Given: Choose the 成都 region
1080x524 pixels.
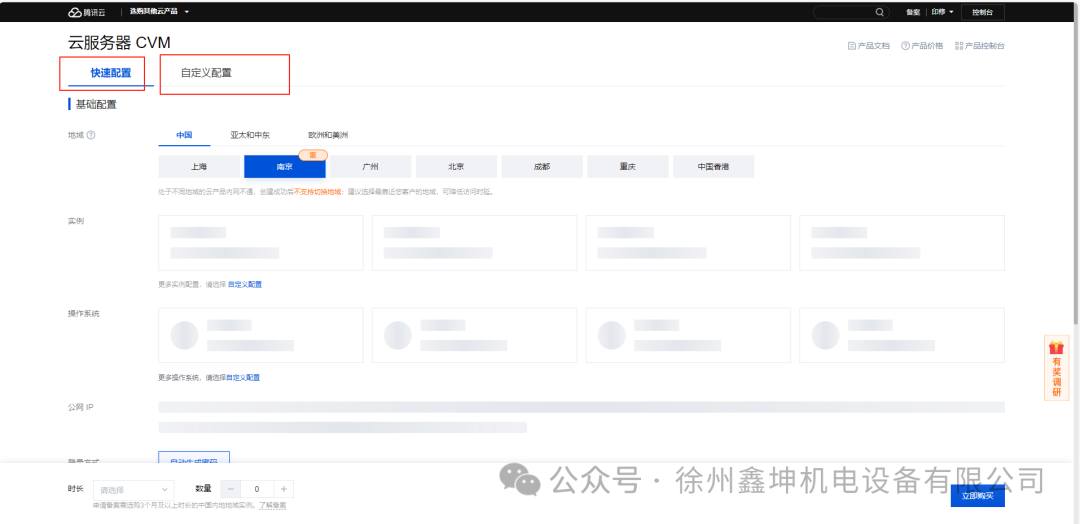Looking at the screenshot, I should coord(542,167).
